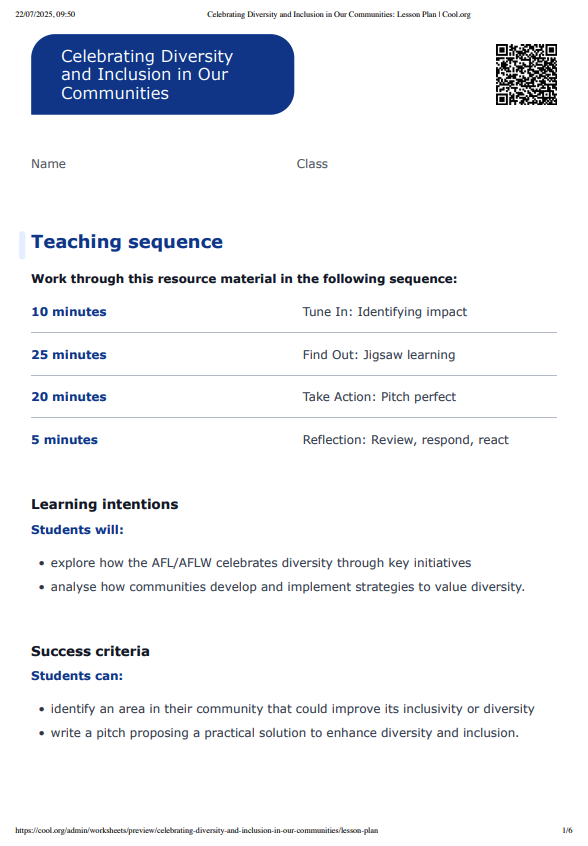The height and width of the screenshot is (846, 588).
Task: Select the Learning intentions heading
Action: (x=105, y=504)
